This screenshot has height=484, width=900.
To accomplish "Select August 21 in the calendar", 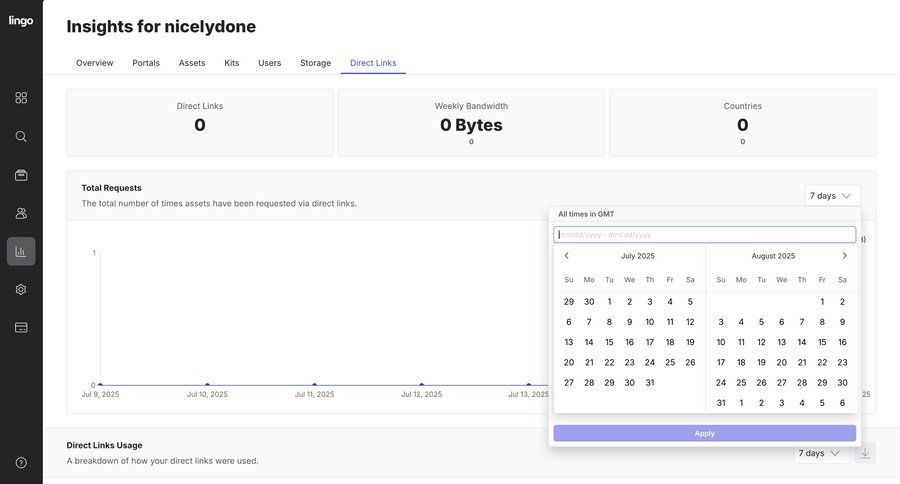I will pos(802,362).
